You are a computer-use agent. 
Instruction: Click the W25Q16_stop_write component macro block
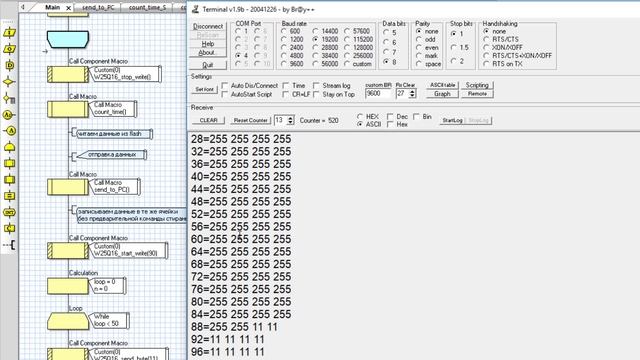coord(68,74)
